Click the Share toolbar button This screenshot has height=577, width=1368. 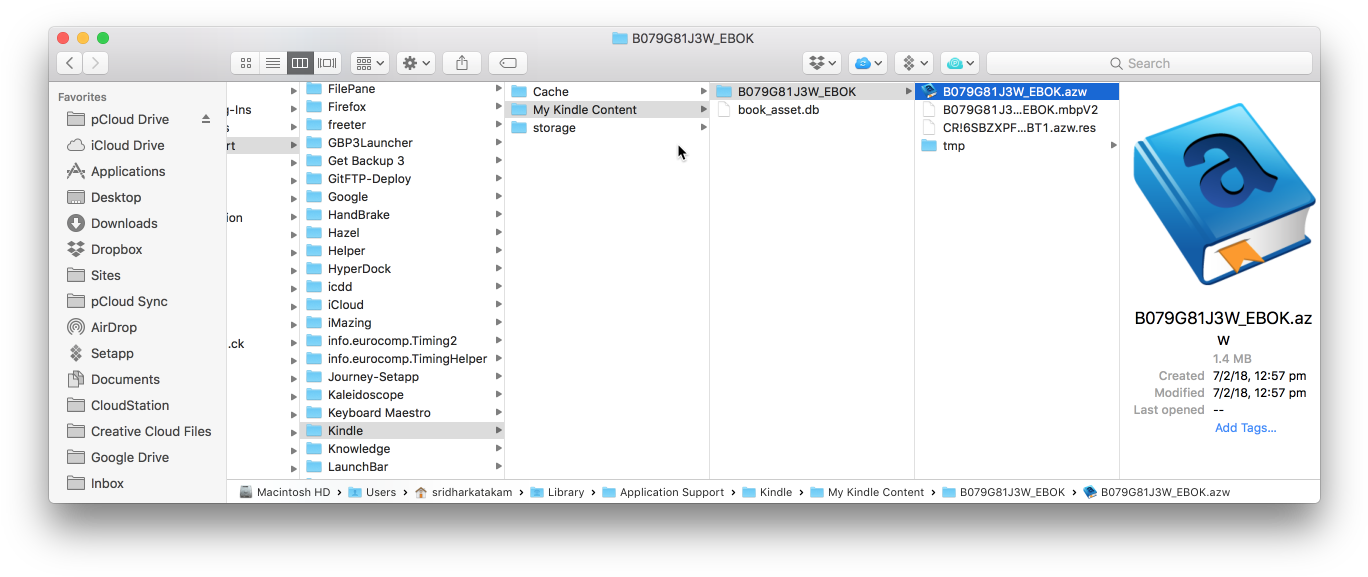tap(461, 63)
